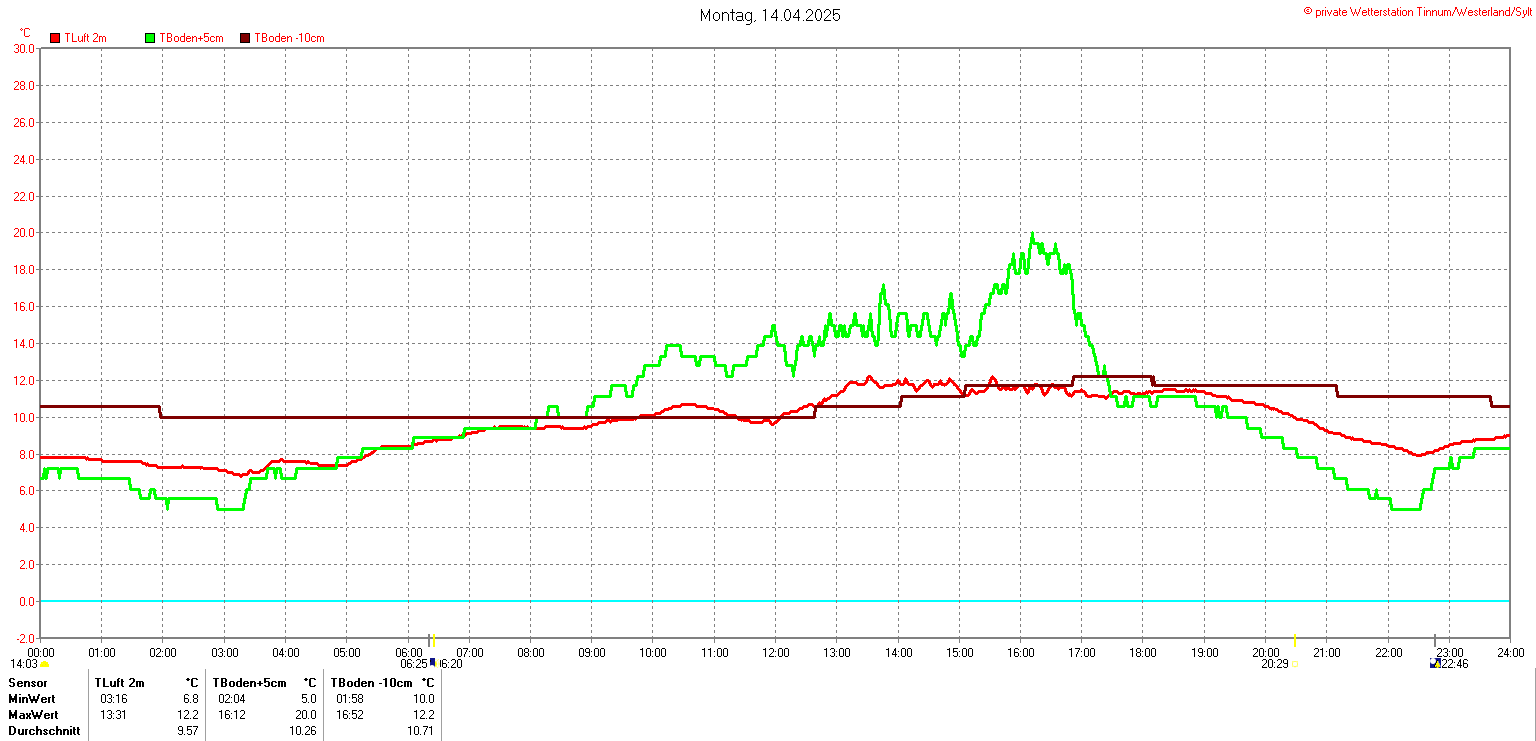Click the MaxWert row label
This screenshot has width=1536, height=741.
(x=32, y=715)
